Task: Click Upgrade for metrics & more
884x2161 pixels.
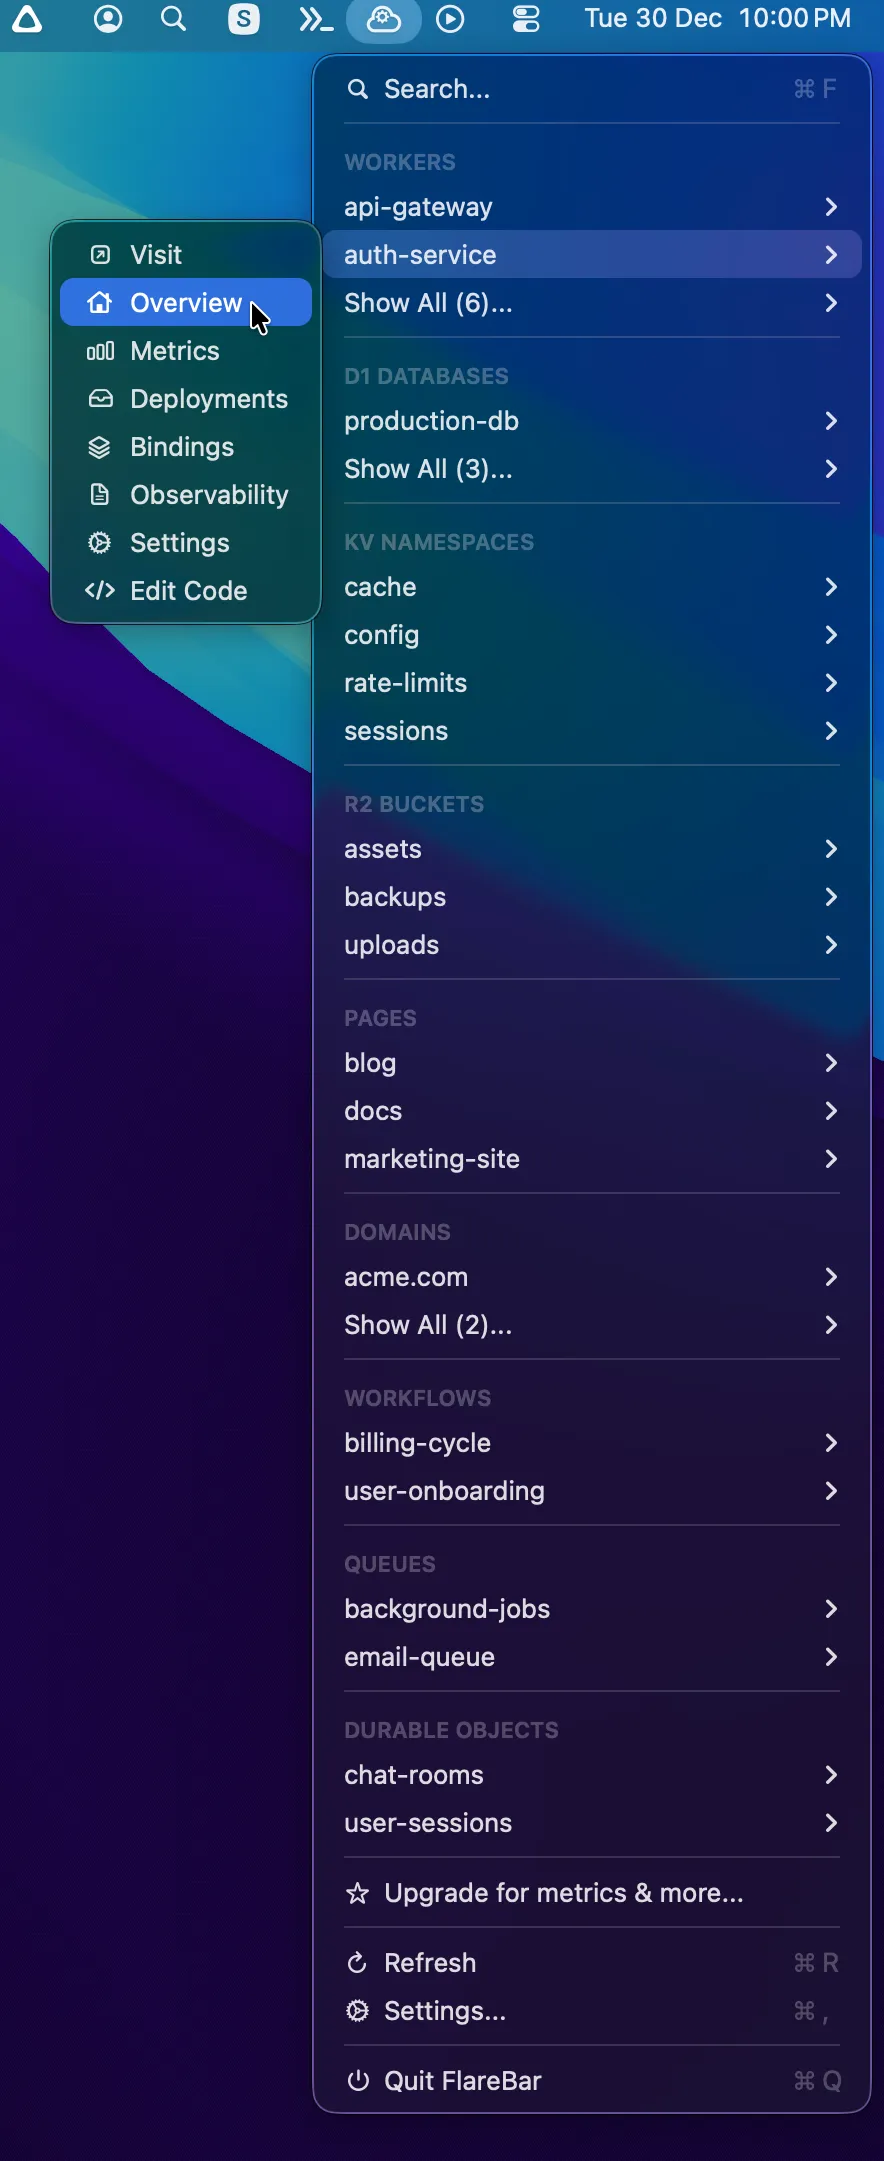Action: pyautogui.click(x=562, y=1893)
